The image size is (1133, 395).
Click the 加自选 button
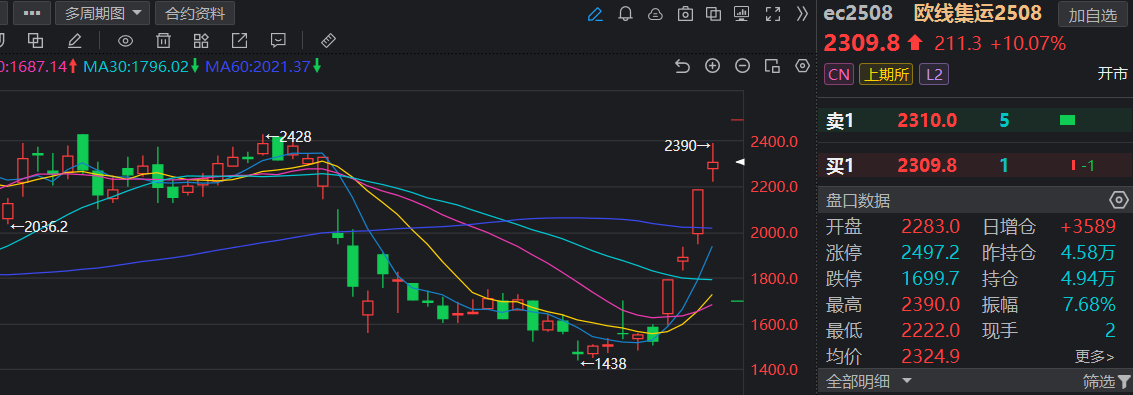click(1093, 15)
